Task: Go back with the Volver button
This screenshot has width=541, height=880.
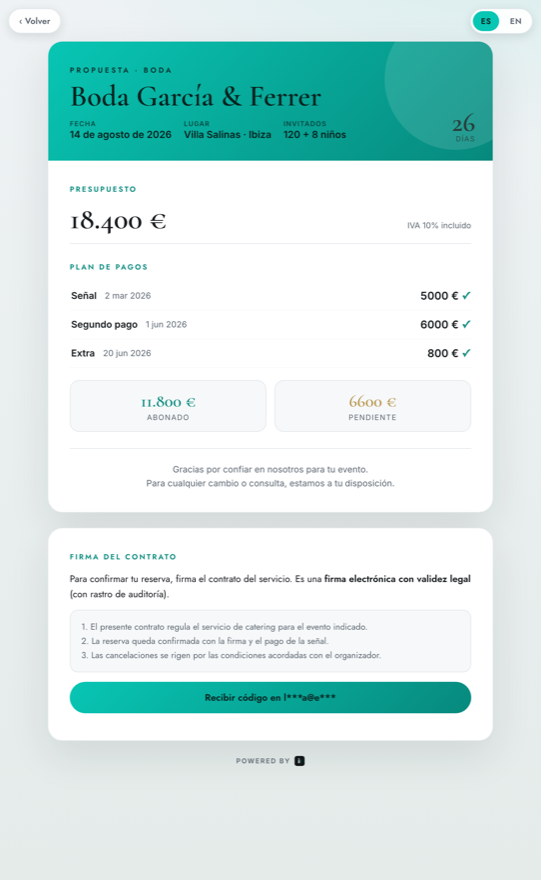Action: coord(35,21)
